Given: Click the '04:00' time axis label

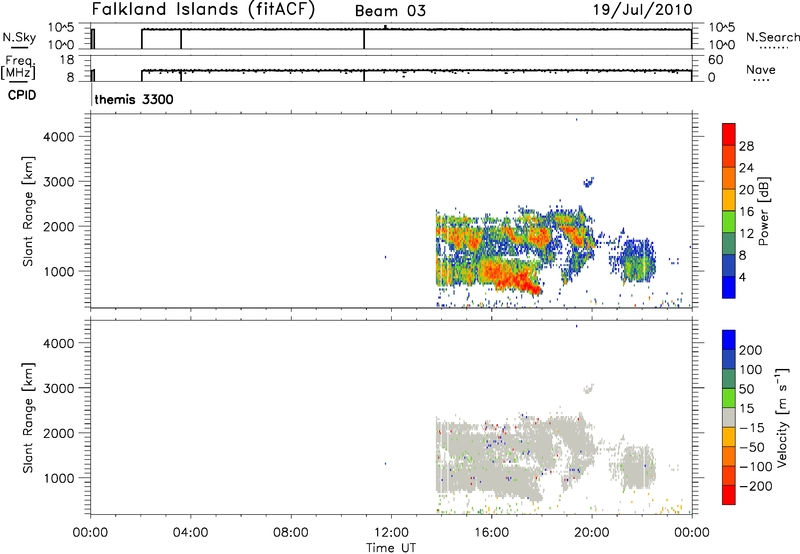Looking at the screenshot, I should [190, 533].
